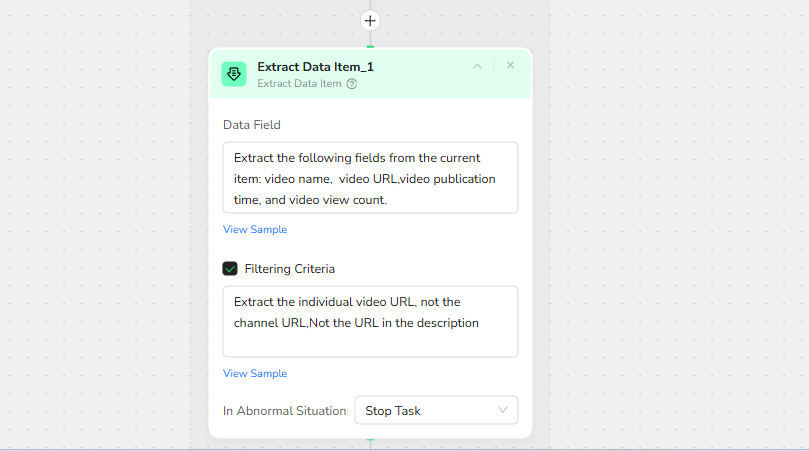Focus the Filtering Criteria text box

coord(370,321)
